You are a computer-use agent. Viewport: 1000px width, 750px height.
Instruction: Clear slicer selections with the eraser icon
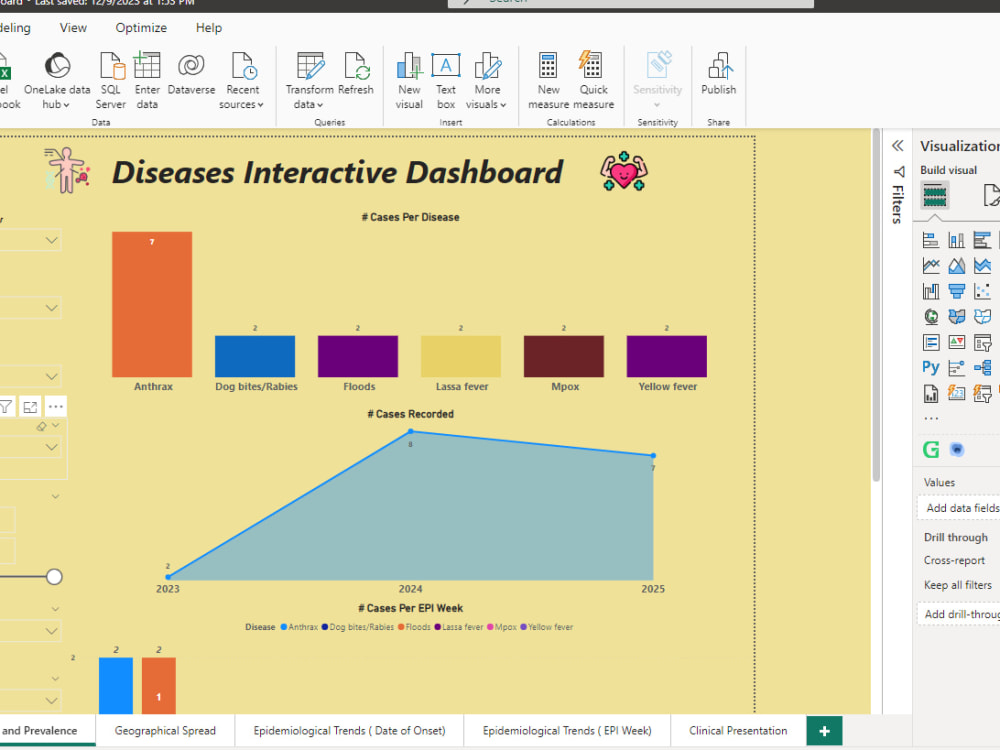click(x=41, y=427)
